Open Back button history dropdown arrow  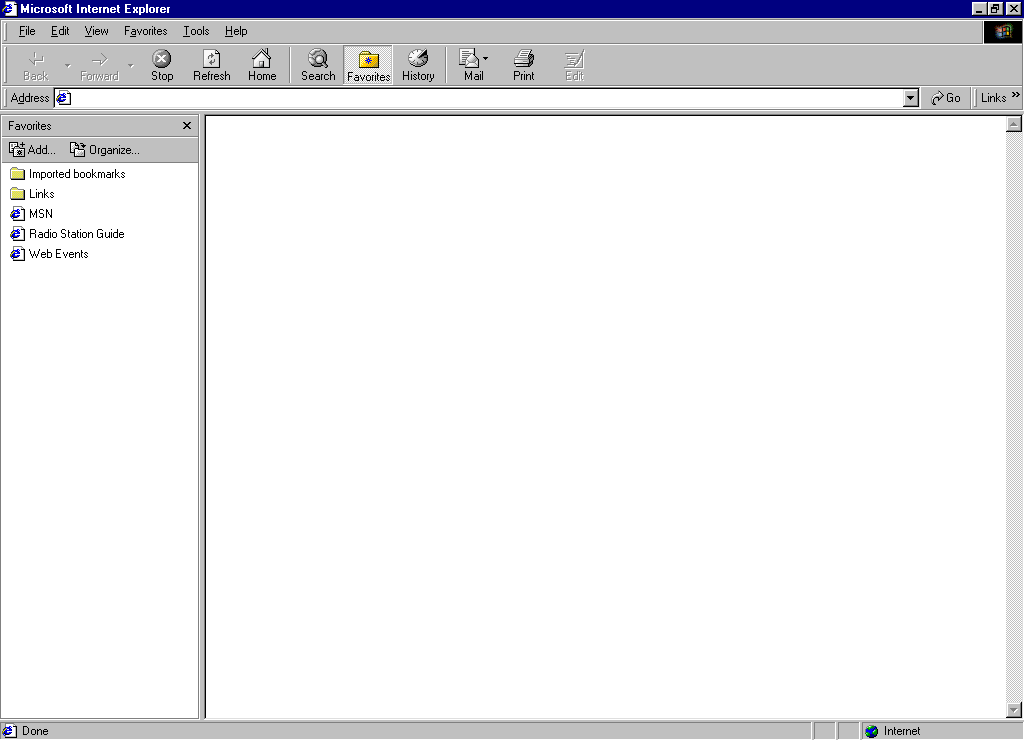(x=68, y=65)
